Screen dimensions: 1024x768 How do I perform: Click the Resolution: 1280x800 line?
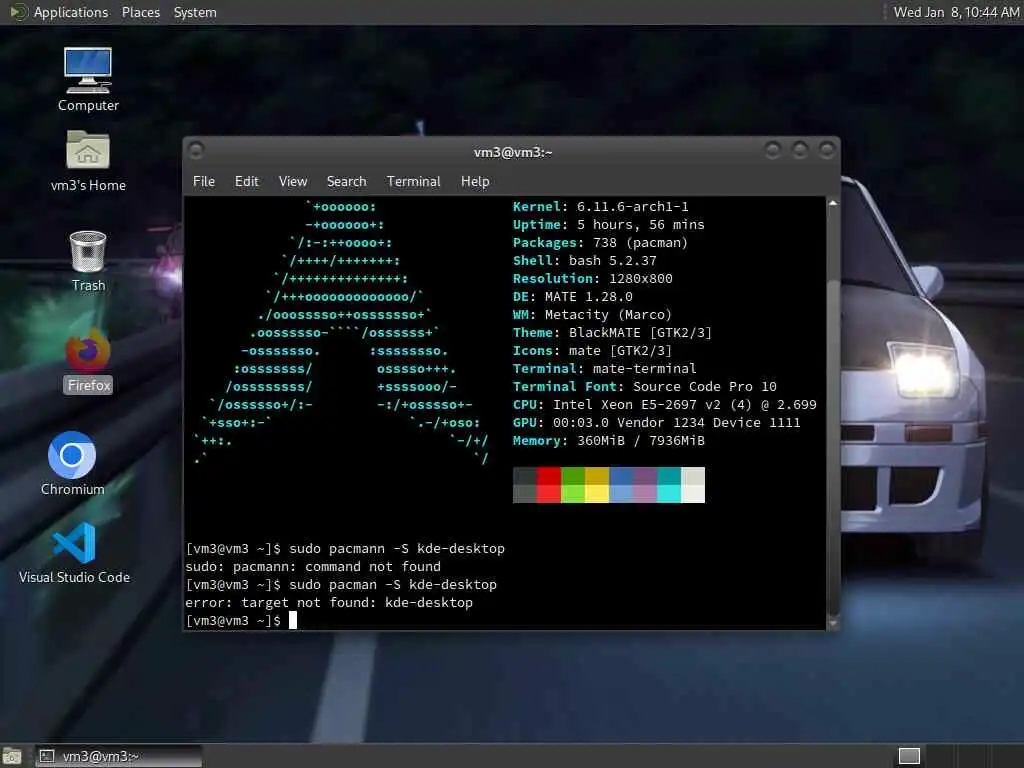(x=592, y=278)
